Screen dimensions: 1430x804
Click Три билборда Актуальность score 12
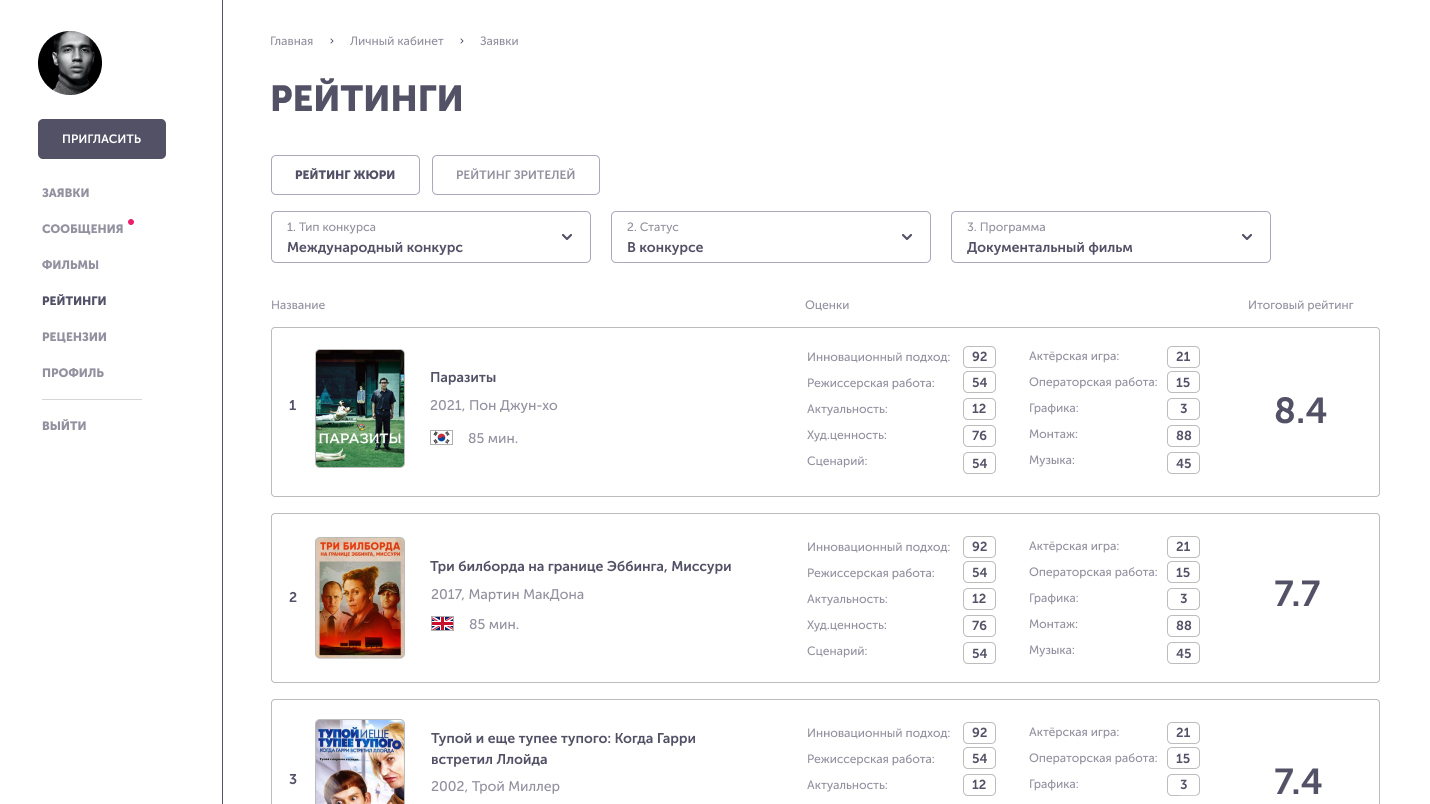tap(979, 599)
